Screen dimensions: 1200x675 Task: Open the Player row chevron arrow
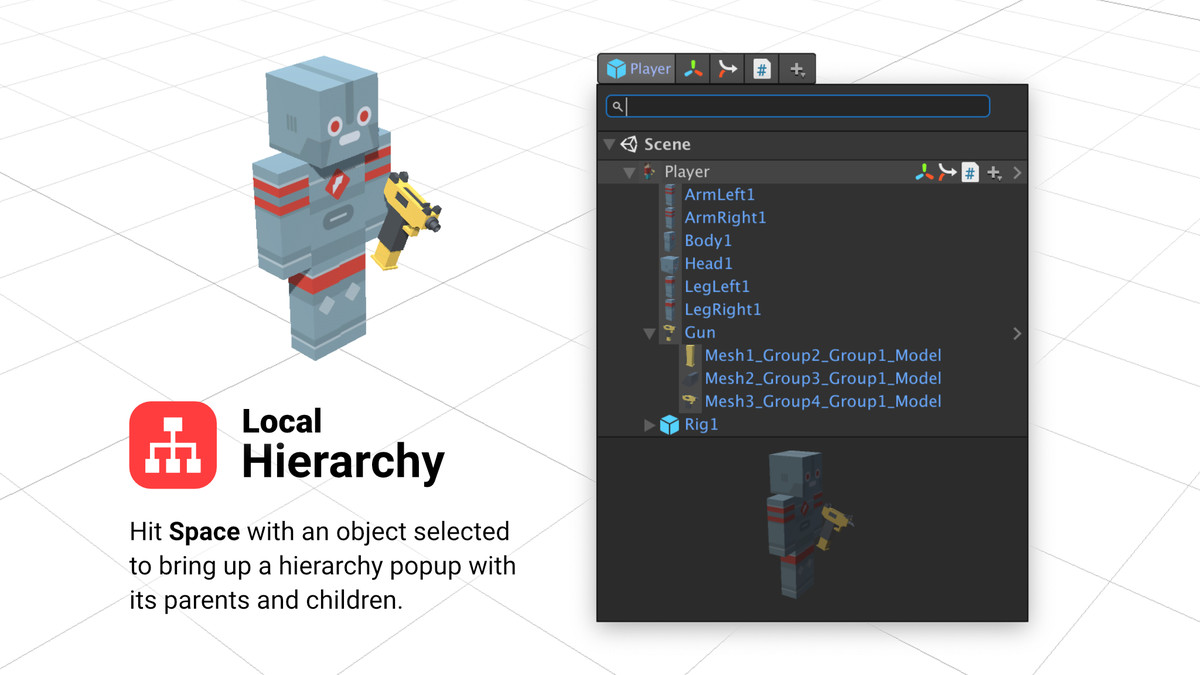[x=1017, y=173]
